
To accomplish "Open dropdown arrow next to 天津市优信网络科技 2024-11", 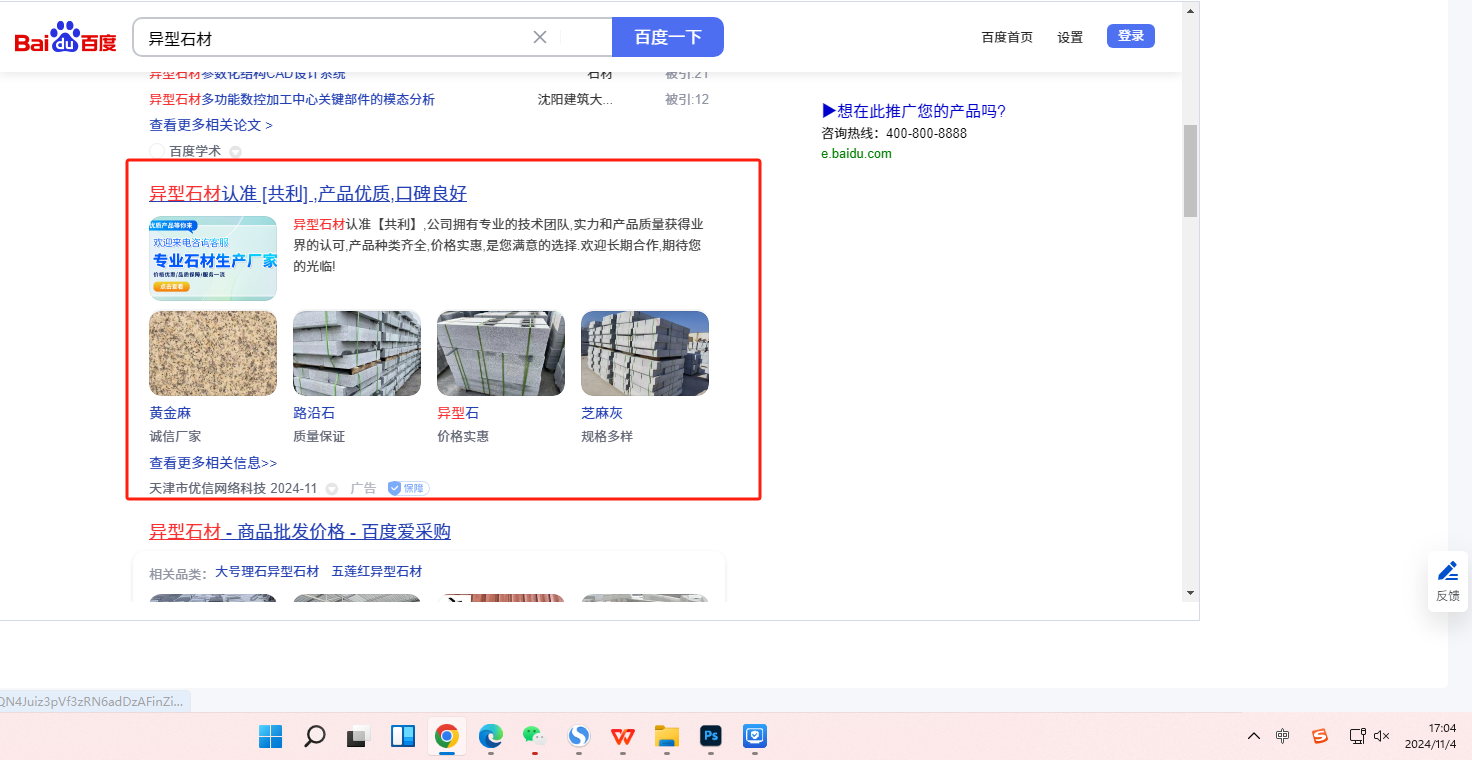I will click(x=332, y=489).
